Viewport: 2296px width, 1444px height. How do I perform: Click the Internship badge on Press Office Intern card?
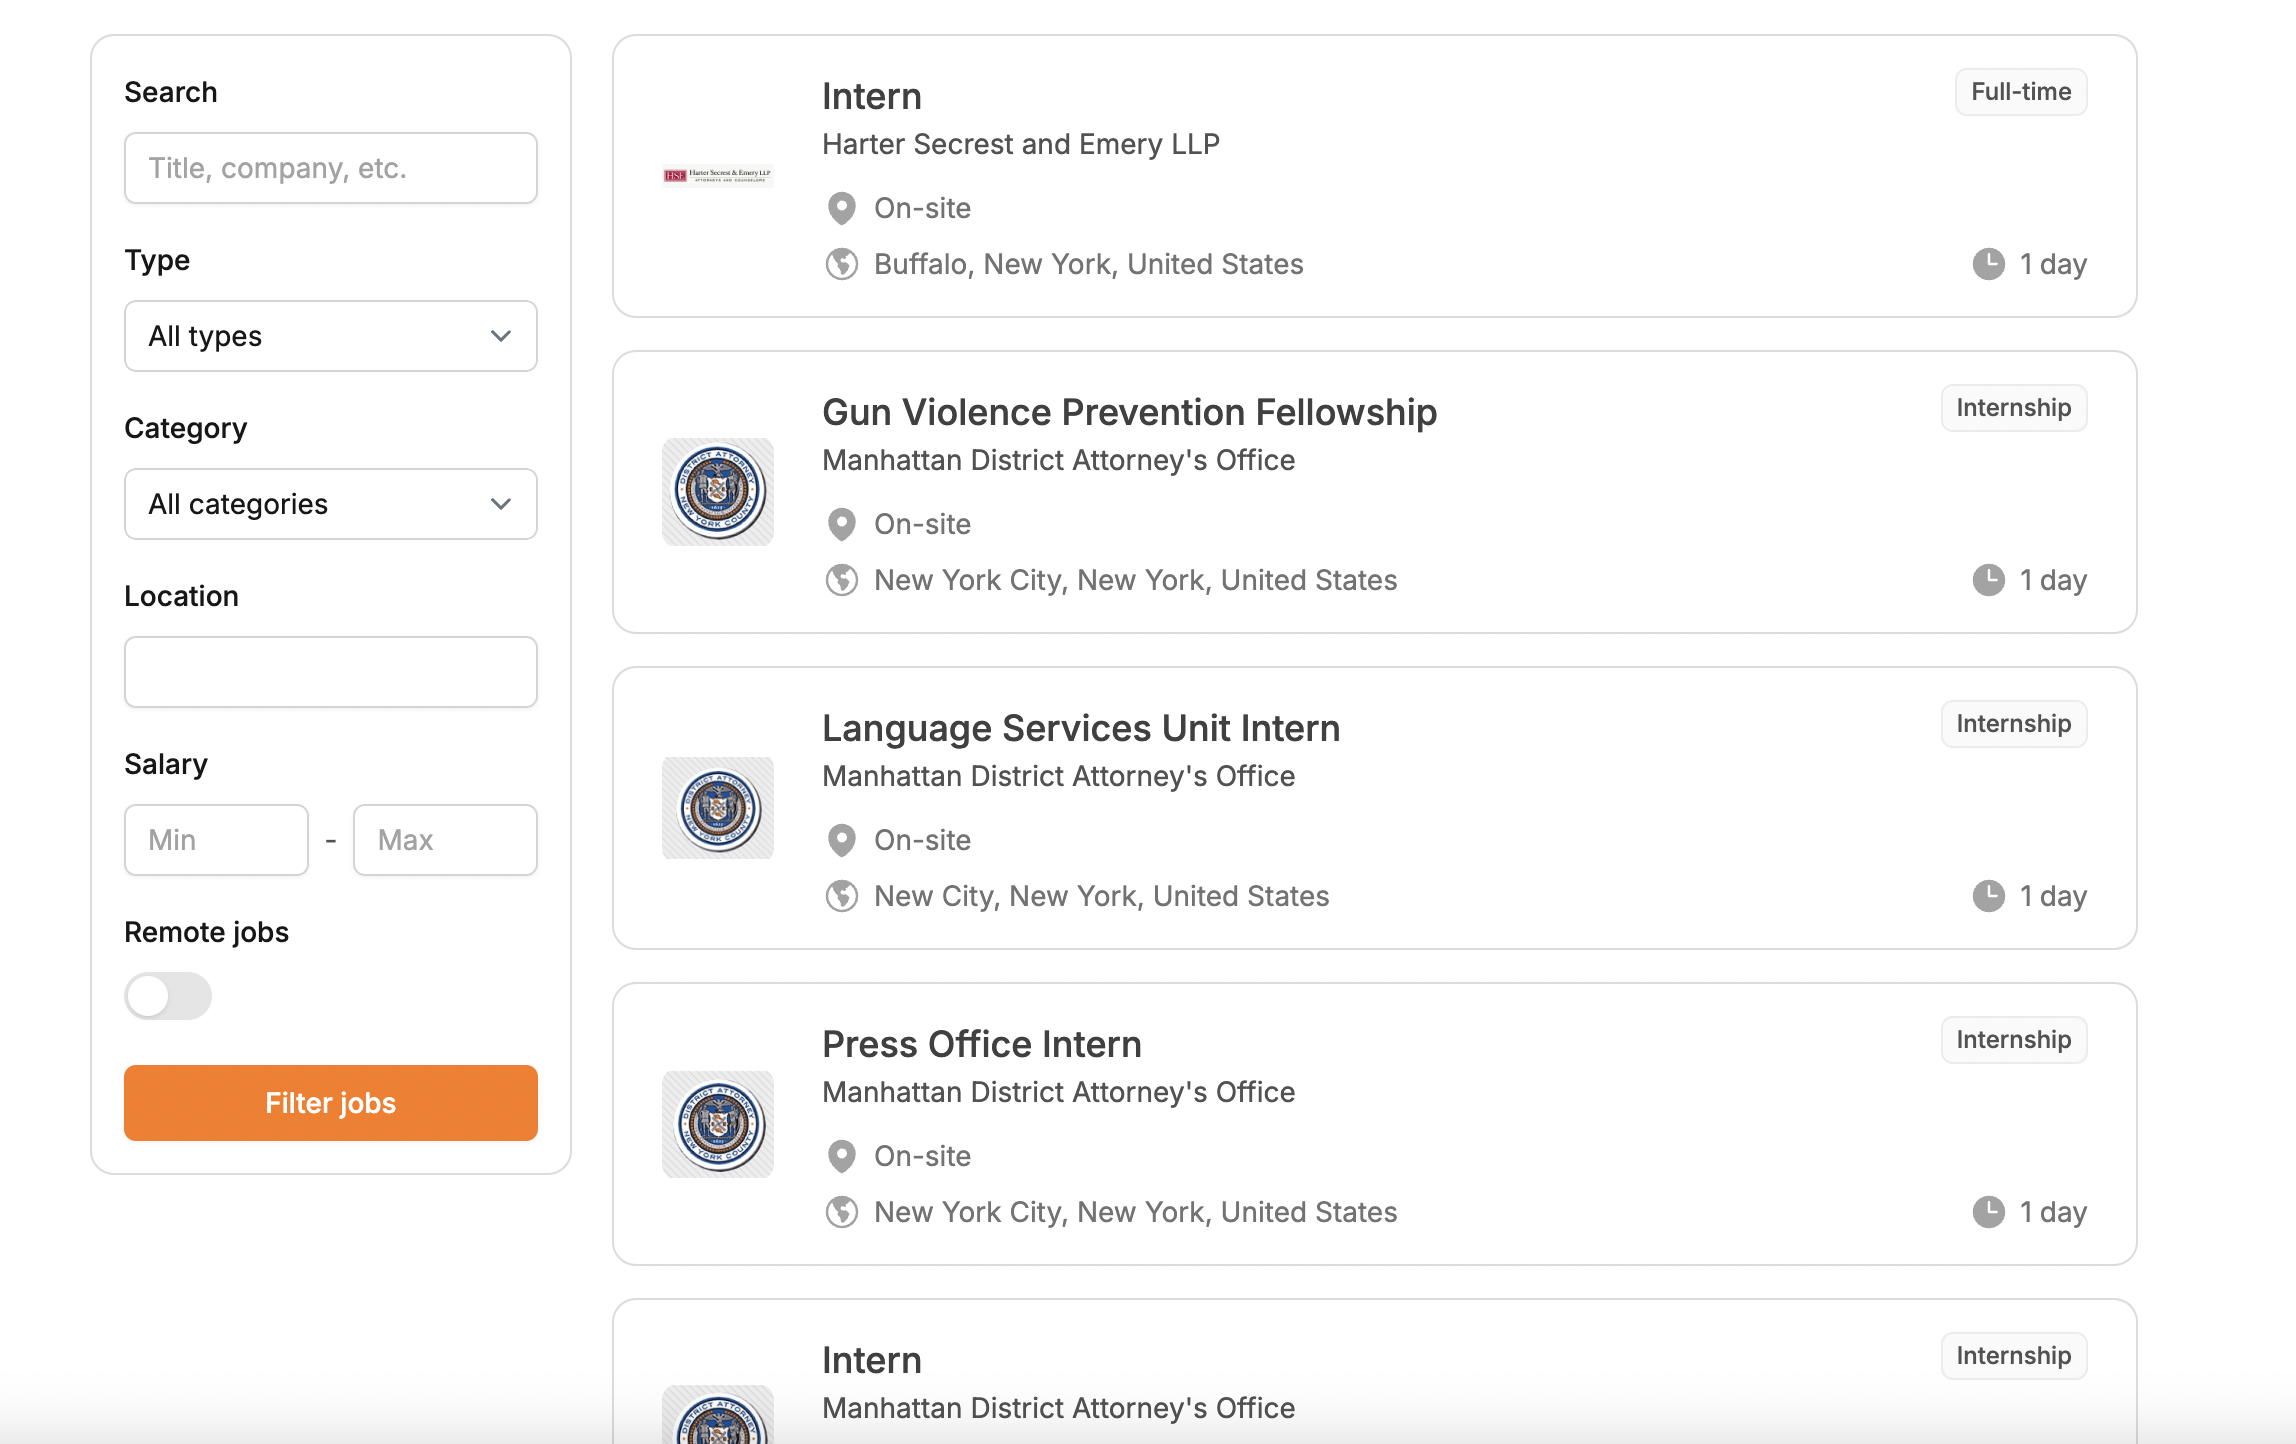click(2014, 1040)
